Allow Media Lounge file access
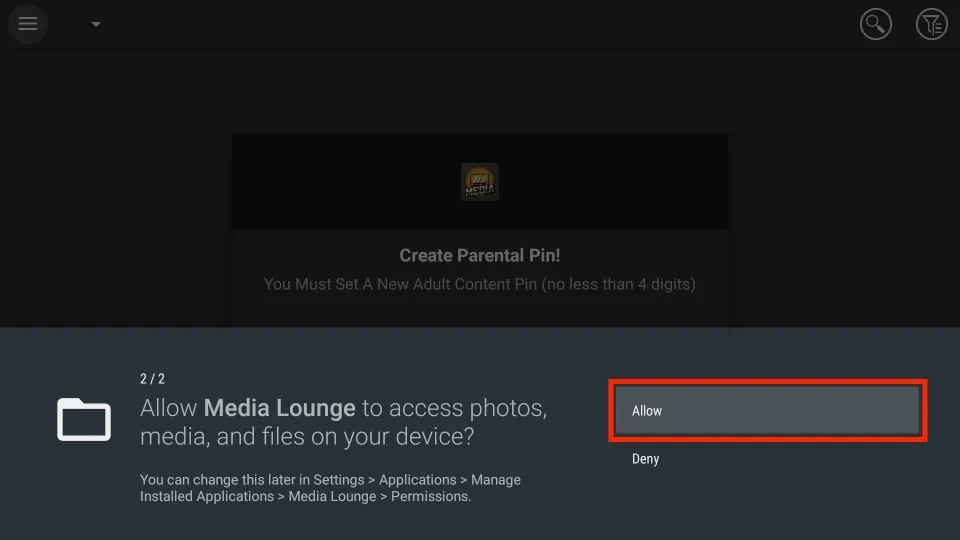Image resolution: width=960 pixels, height=540 pixels. (x=767, y=410)
